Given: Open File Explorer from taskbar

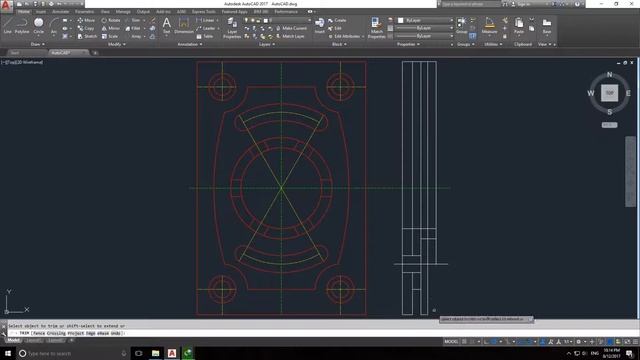Looking at the screenshot, I should click(156, 353).
